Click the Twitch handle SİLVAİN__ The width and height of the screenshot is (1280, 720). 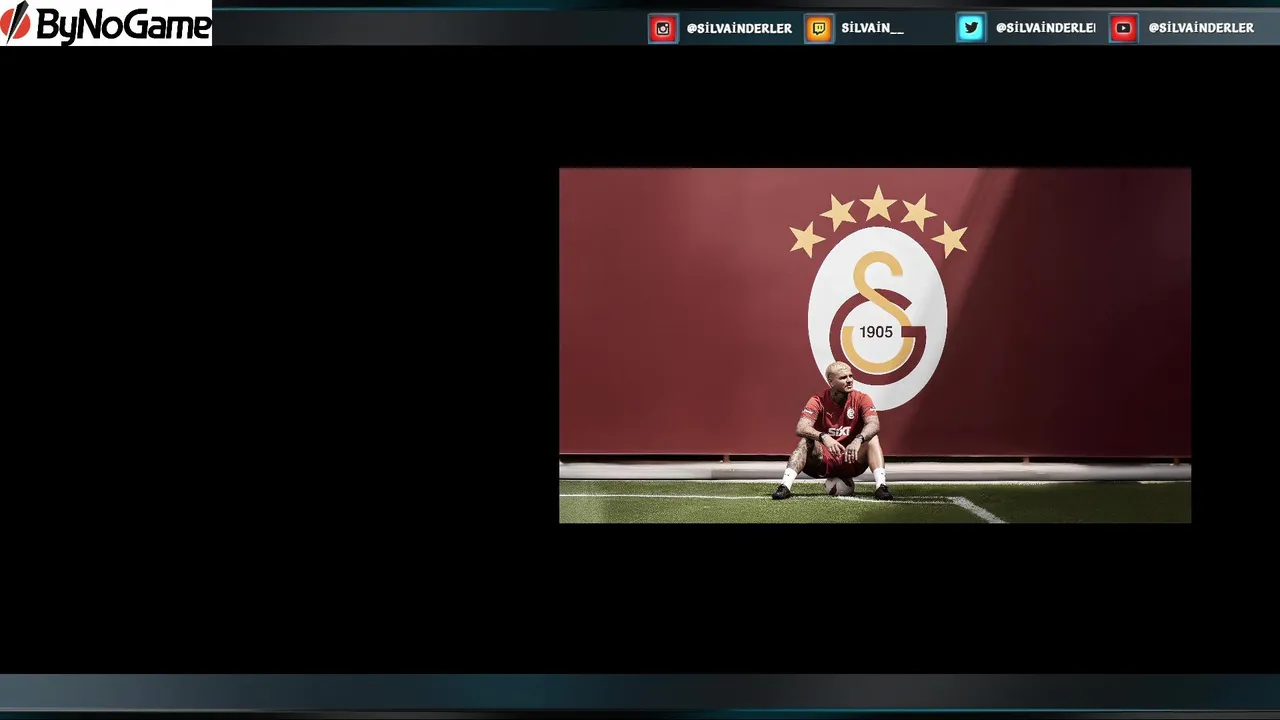[872, 28]
